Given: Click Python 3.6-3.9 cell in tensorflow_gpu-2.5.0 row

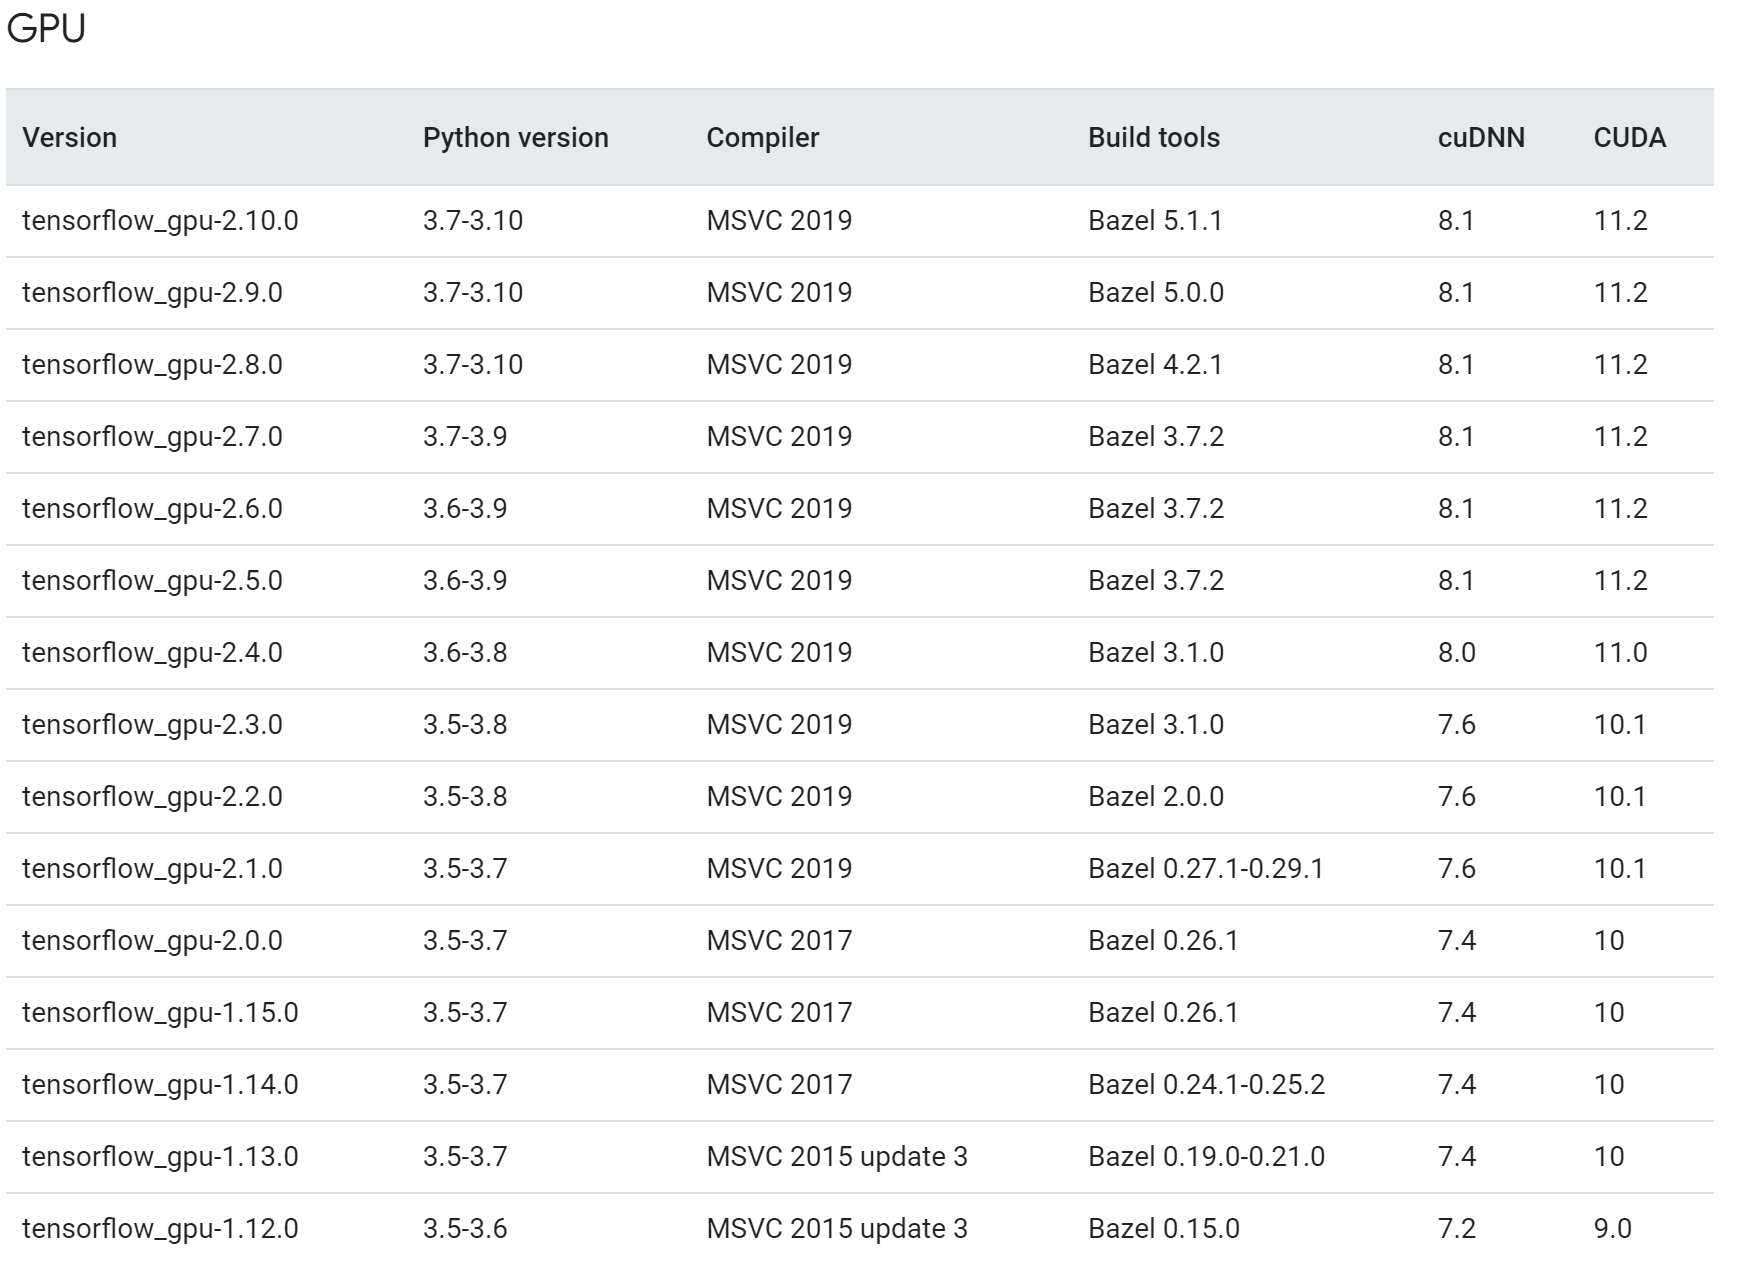Looking at the screenshot, I should click(465, 581).
